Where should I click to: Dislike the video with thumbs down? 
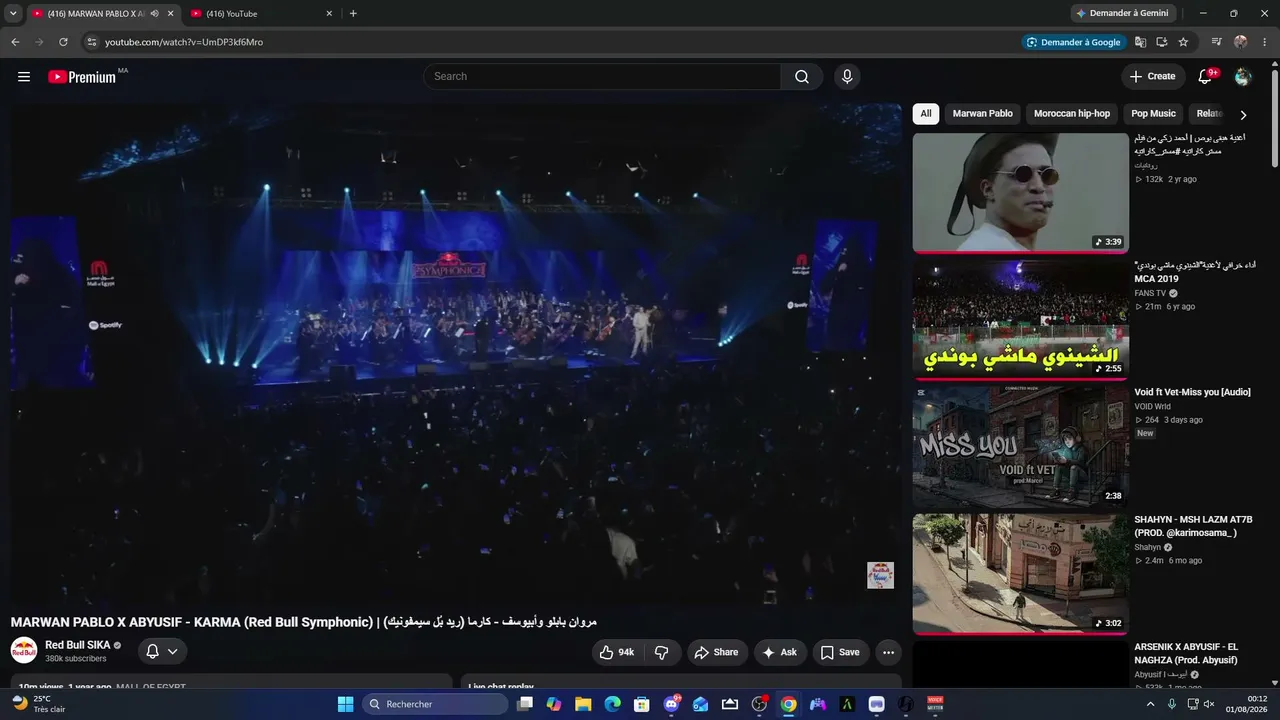662,652
